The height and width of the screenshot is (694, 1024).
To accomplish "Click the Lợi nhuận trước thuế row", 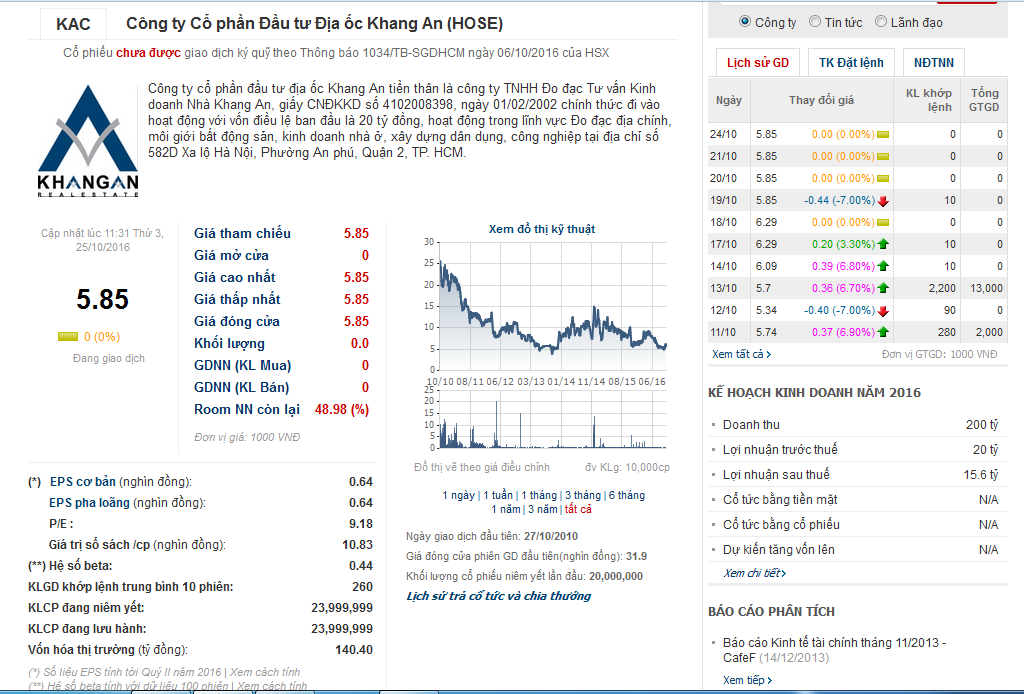I will [856, 449].
